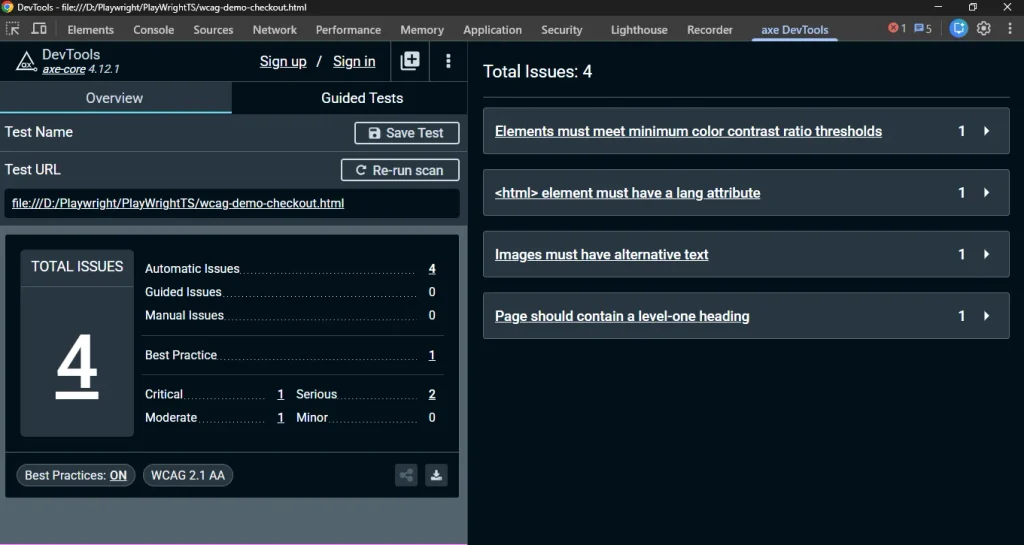1024x545 pixels.
Task: Toggle Best Practices ON setting
Action: 76,475
